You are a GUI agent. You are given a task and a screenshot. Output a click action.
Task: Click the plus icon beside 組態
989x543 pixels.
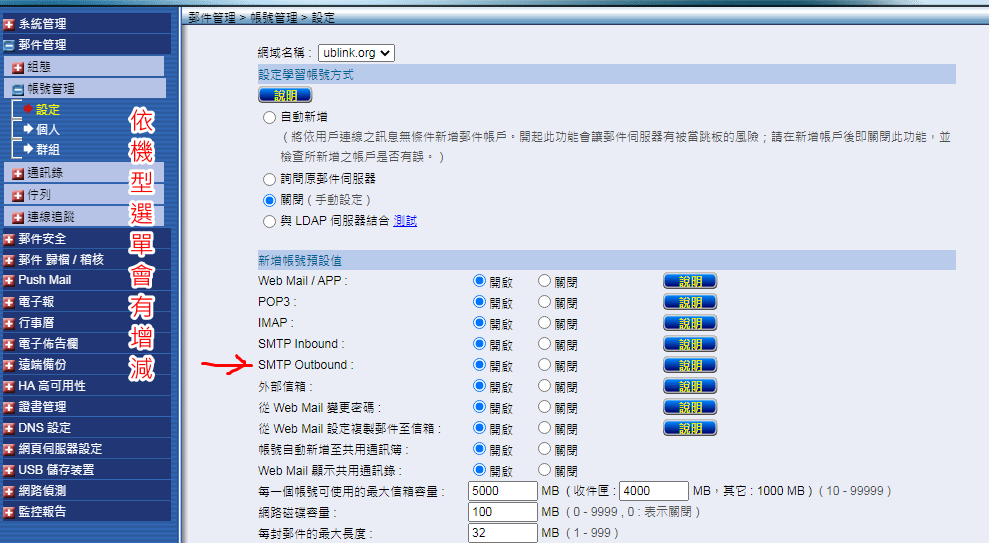pos(18,67)
